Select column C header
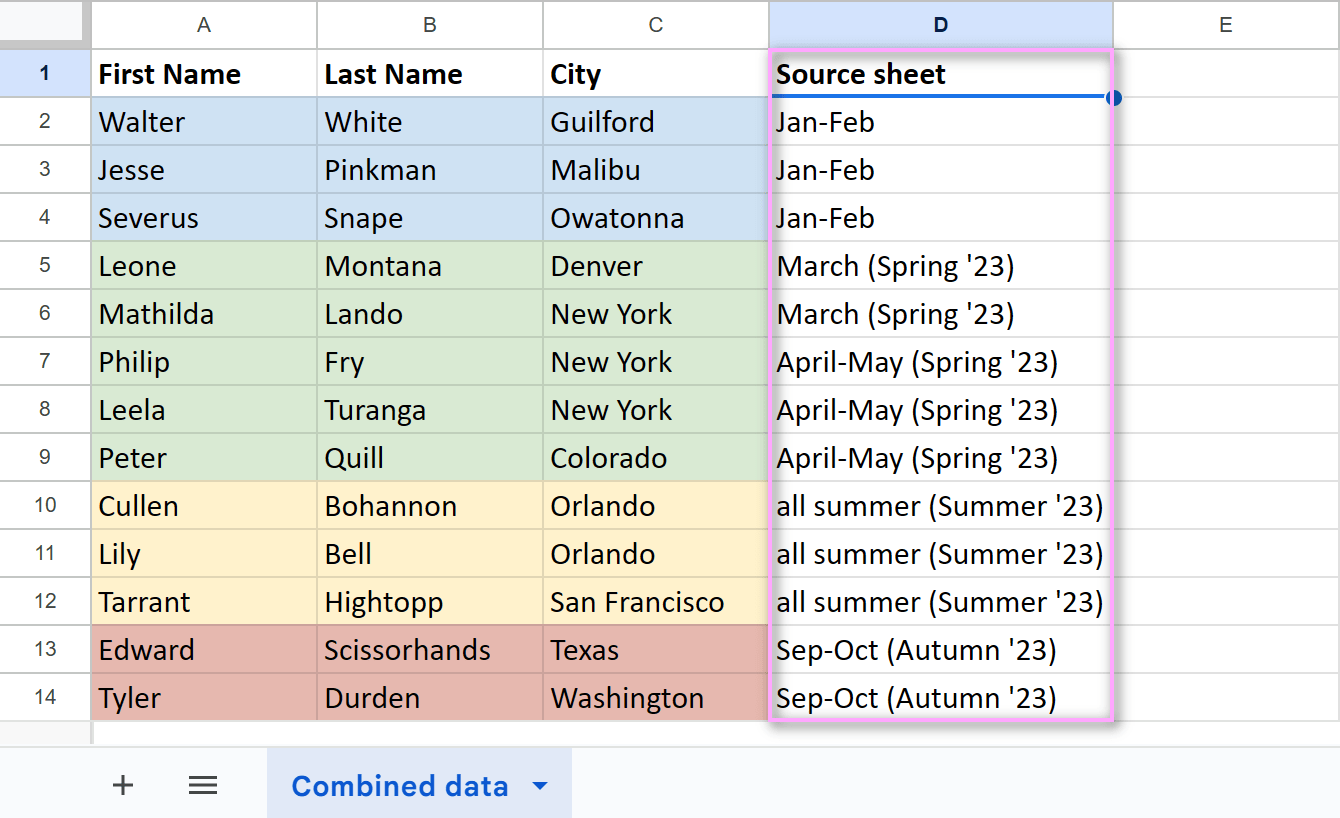This screenshot has height=818, width=1340. click(656, 25)
